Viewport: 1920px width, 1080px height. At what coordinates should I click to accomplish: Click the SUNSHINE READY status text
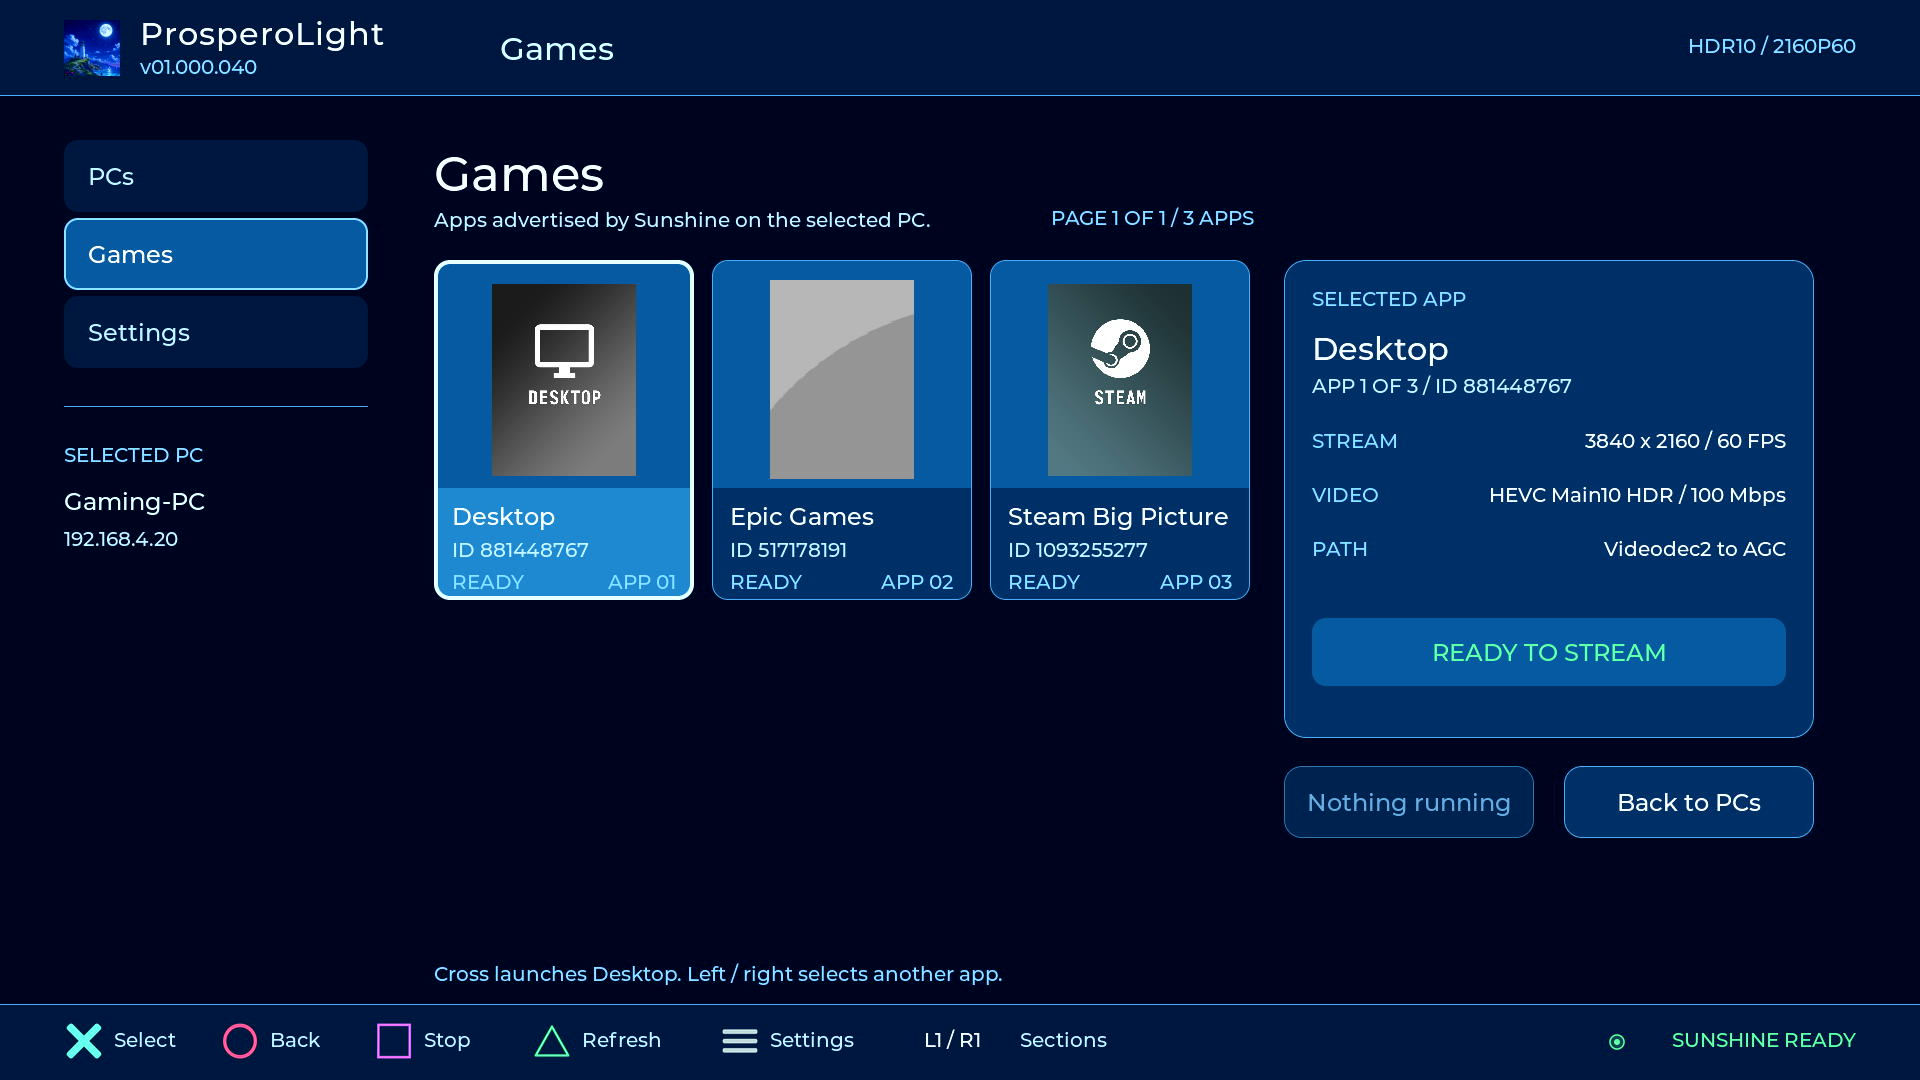click(1764, 1040)
